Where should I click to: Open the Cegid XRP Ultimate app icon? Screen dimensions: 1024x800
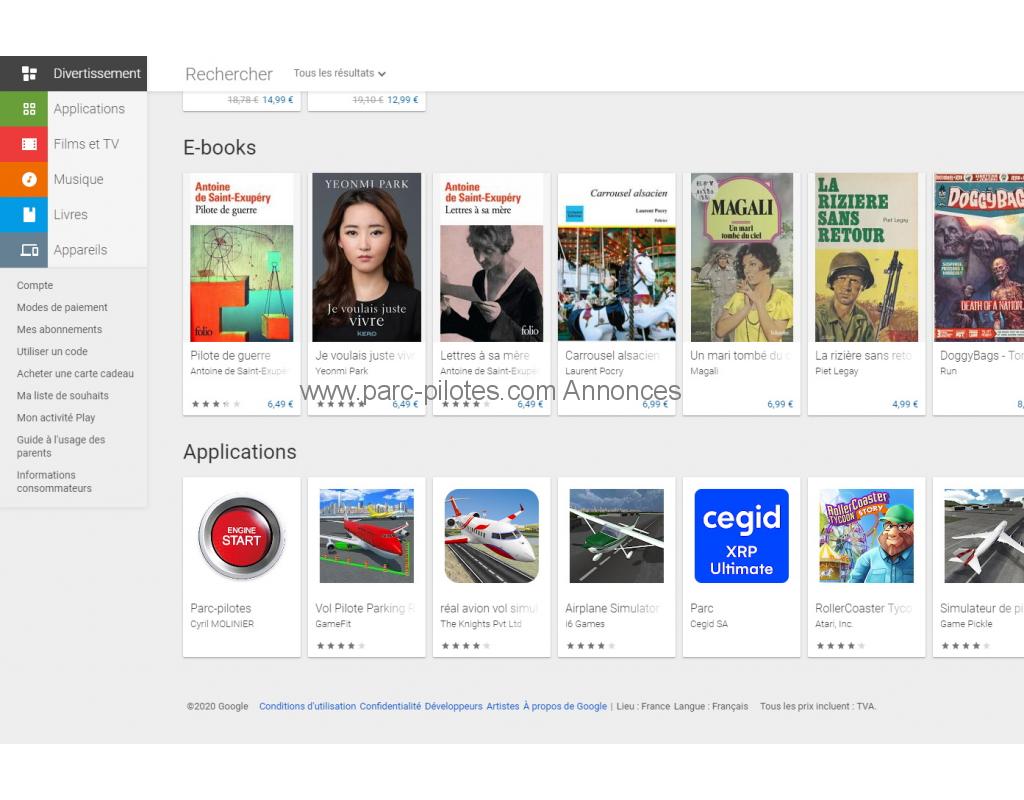741,536
